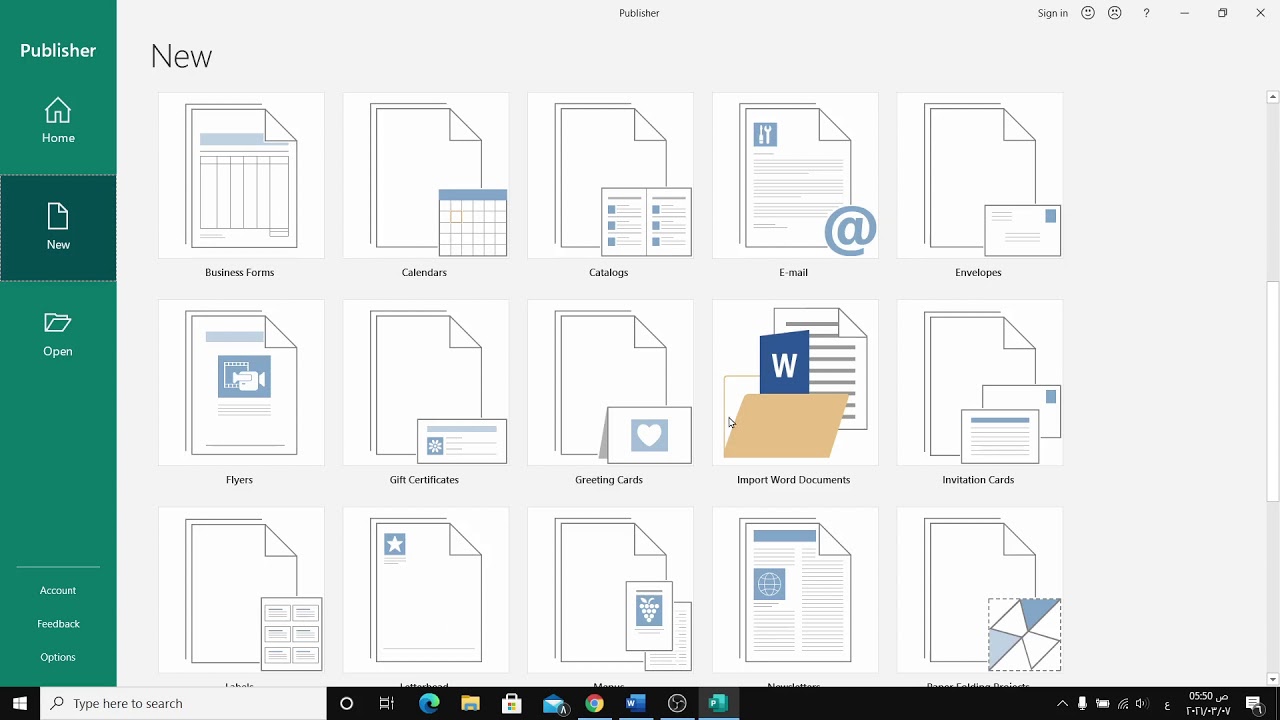The width and height of the screenshot is (1280, 720).
Task: Open the microphone tray icon
Action: tap(1082, 704)
